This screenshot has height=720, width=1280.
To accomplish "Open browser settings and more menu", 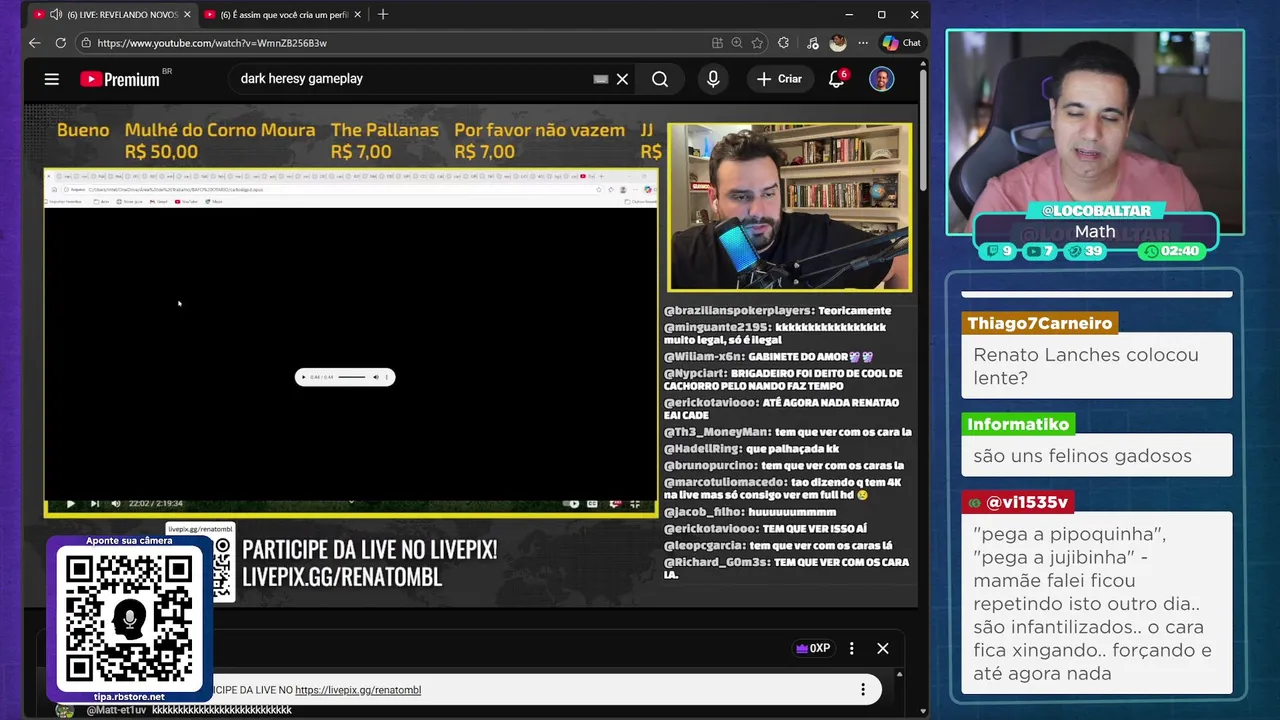I will pyautogui.click(x=863, y=43).
